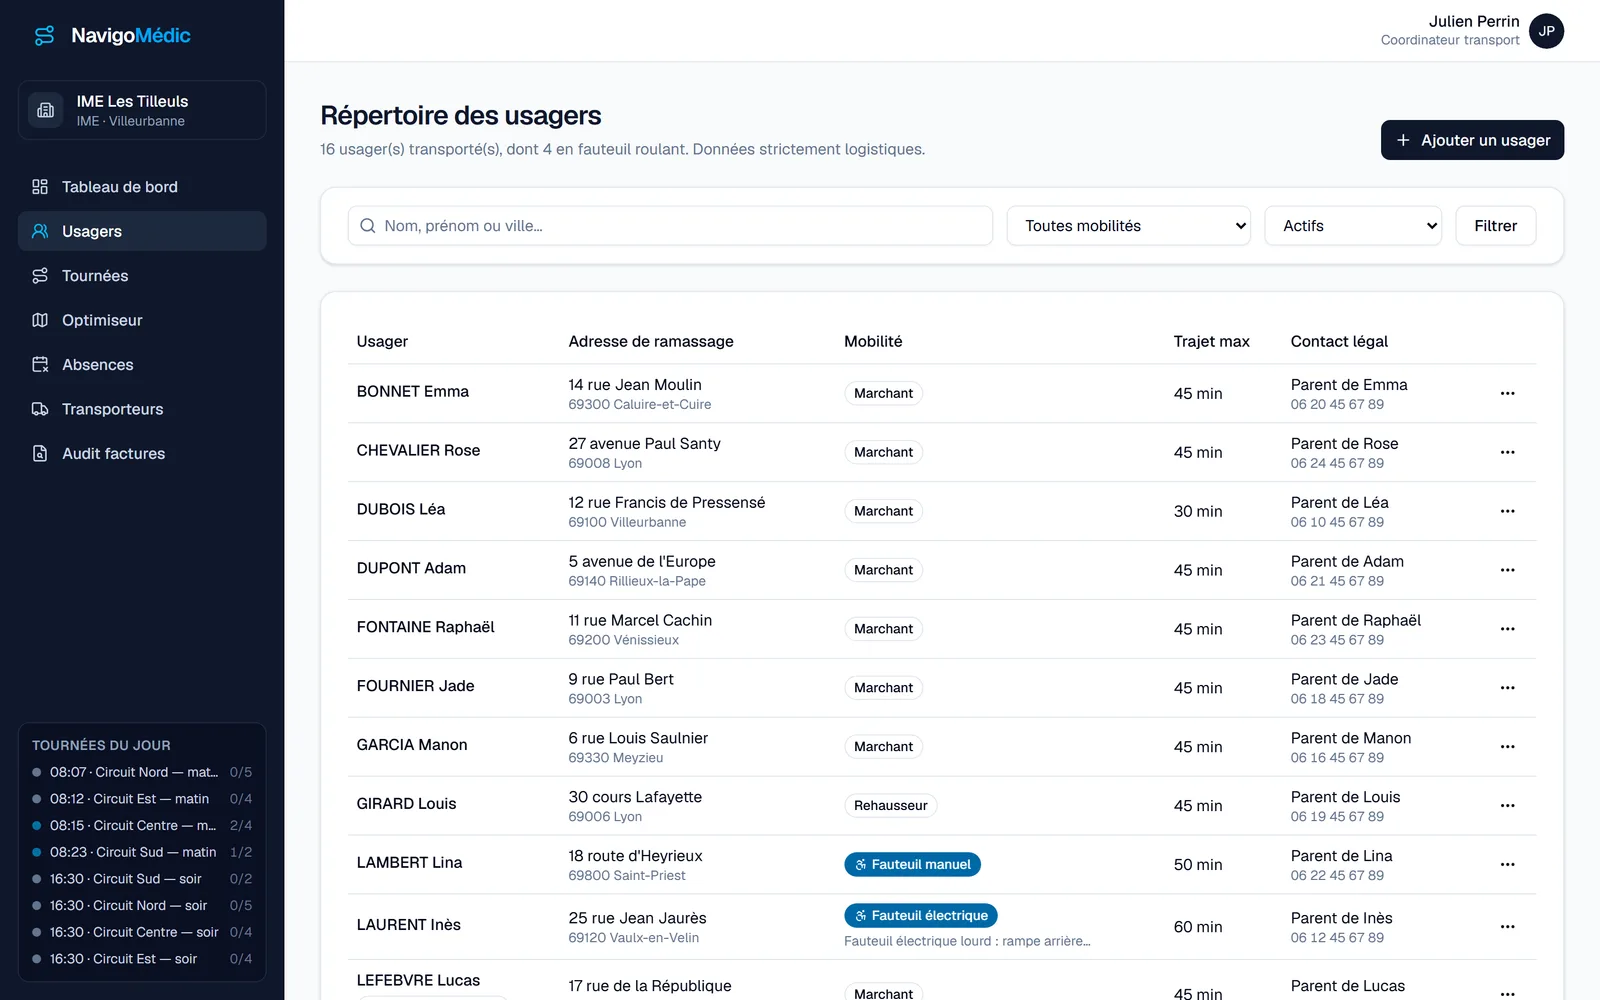
Task: Open actions menu for LAURENT Inès
Action: (1507, 927)
